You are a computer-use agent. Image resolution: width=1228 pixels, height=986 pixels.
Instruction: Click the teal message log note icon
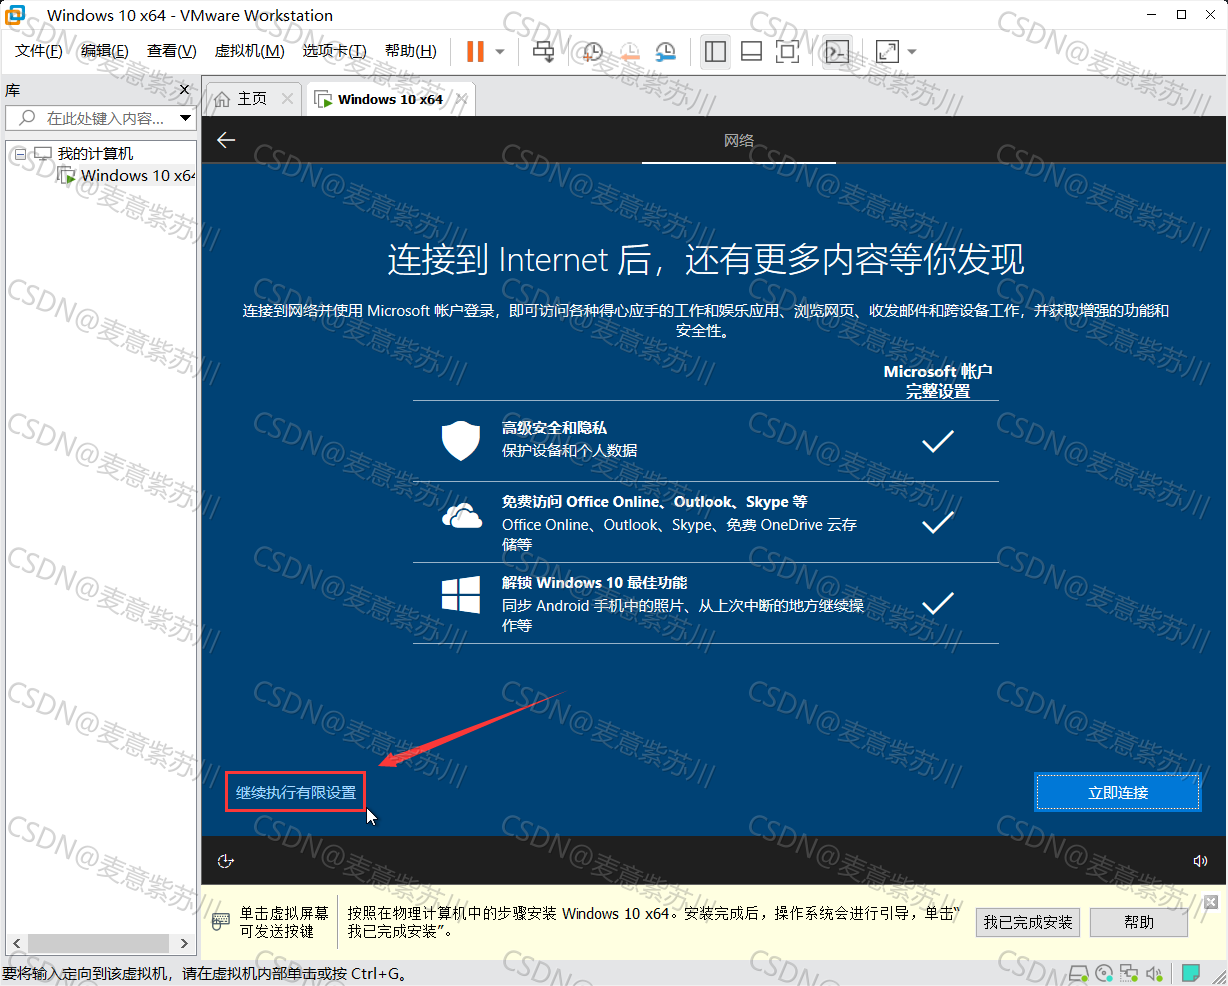tap(1191, 973)
